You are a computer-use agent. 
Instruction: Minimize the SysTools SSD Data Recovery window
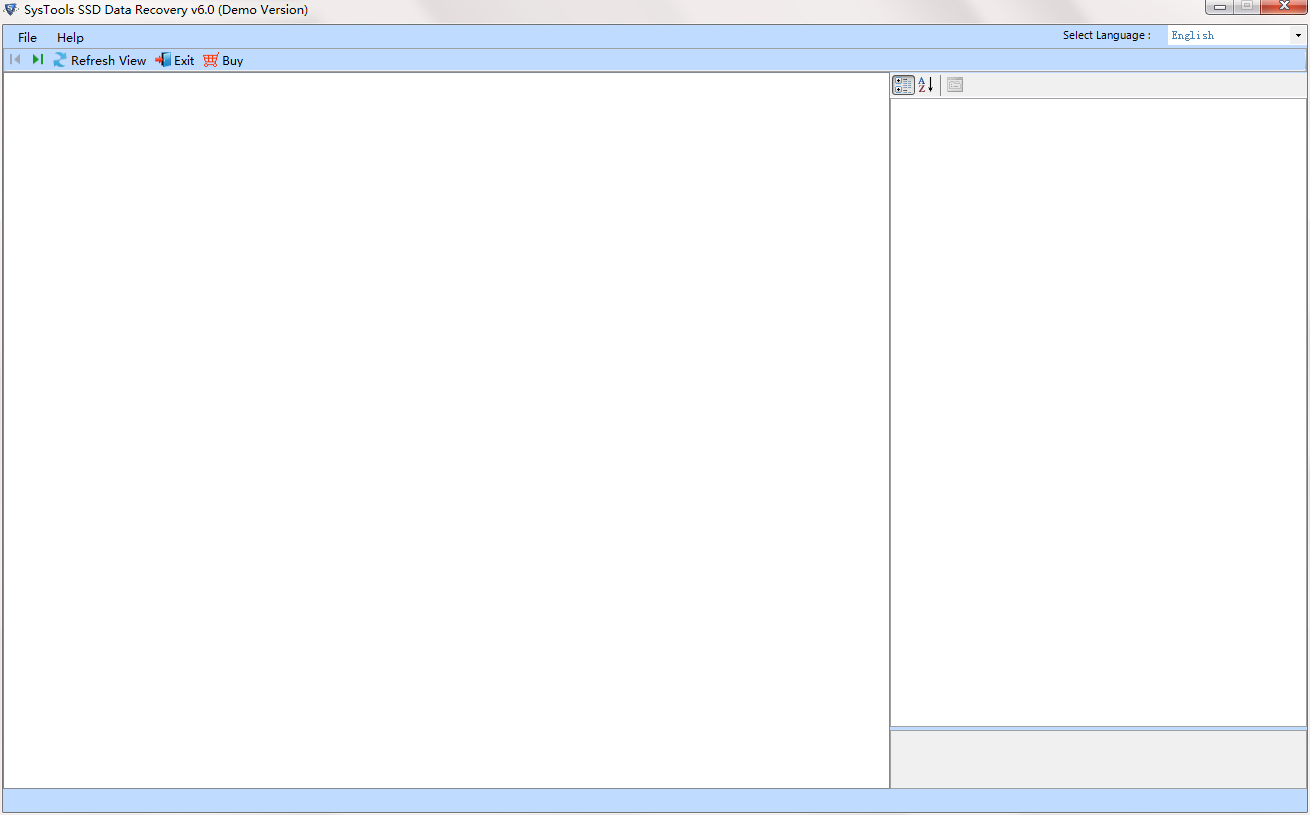click(1220, 7)
